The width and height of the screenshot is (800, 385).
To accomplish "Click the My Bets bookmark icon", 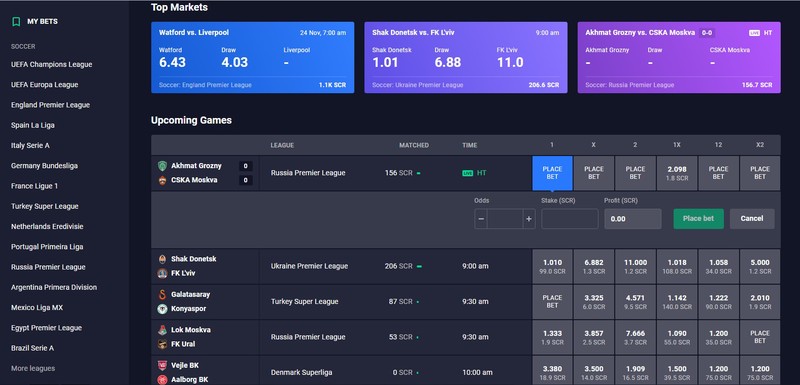I will tap(16, 21).
